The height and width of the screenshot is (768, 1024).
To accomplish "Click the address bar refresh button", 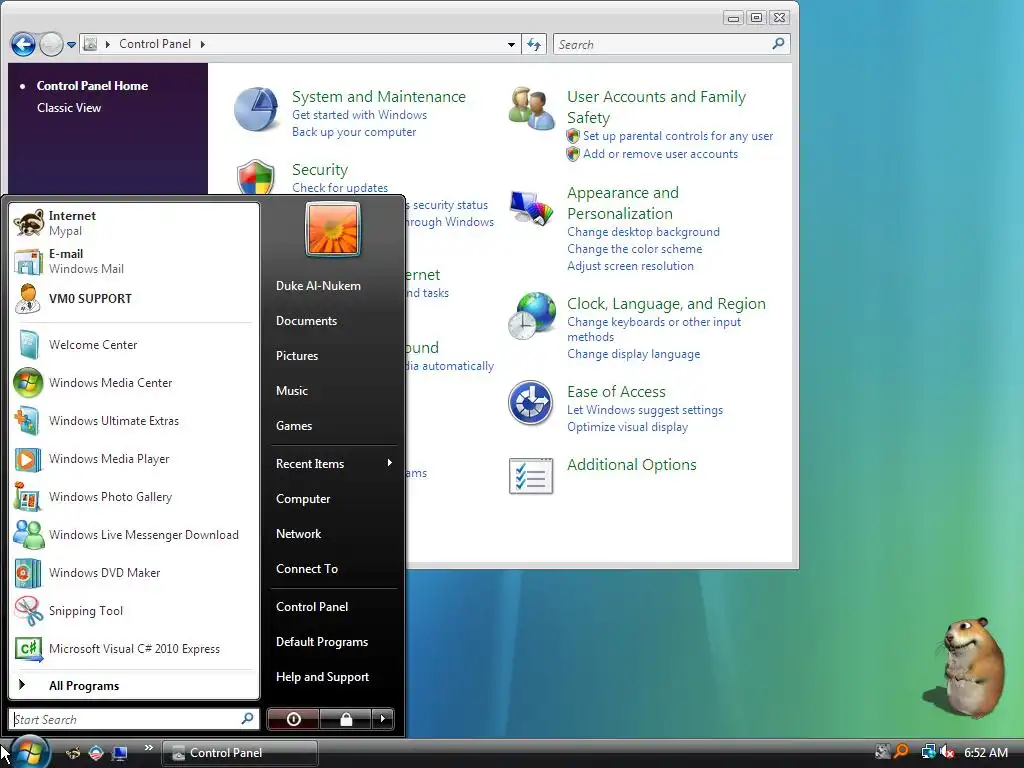I will coord(534,44).
